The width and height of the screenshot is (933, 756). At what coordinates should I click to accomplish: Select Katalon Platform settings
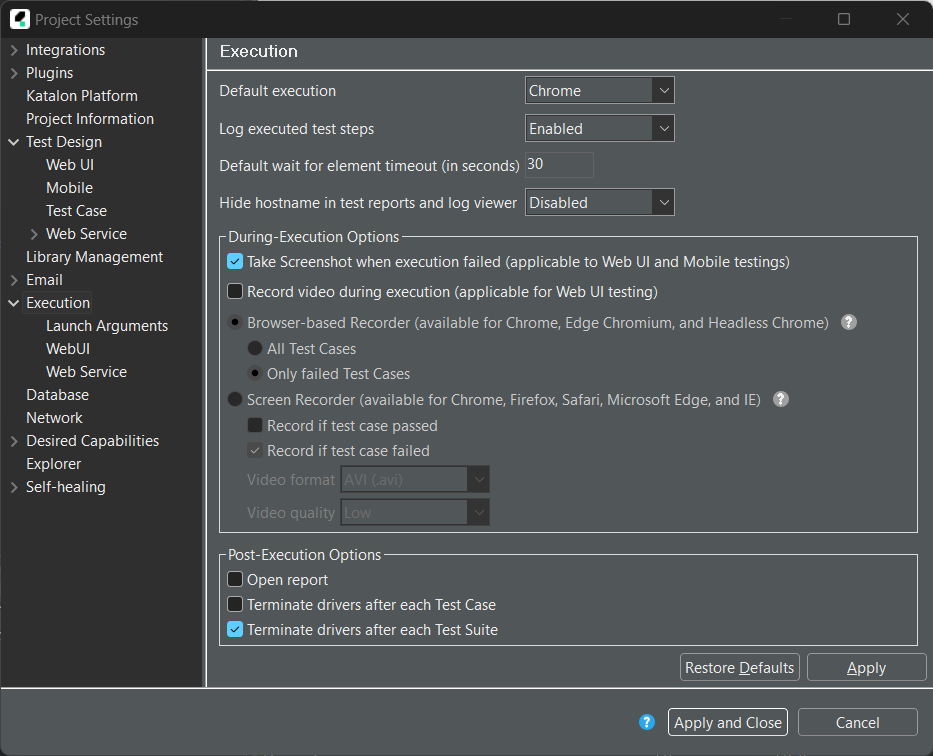pyautogui.click(x=82, y=96)
